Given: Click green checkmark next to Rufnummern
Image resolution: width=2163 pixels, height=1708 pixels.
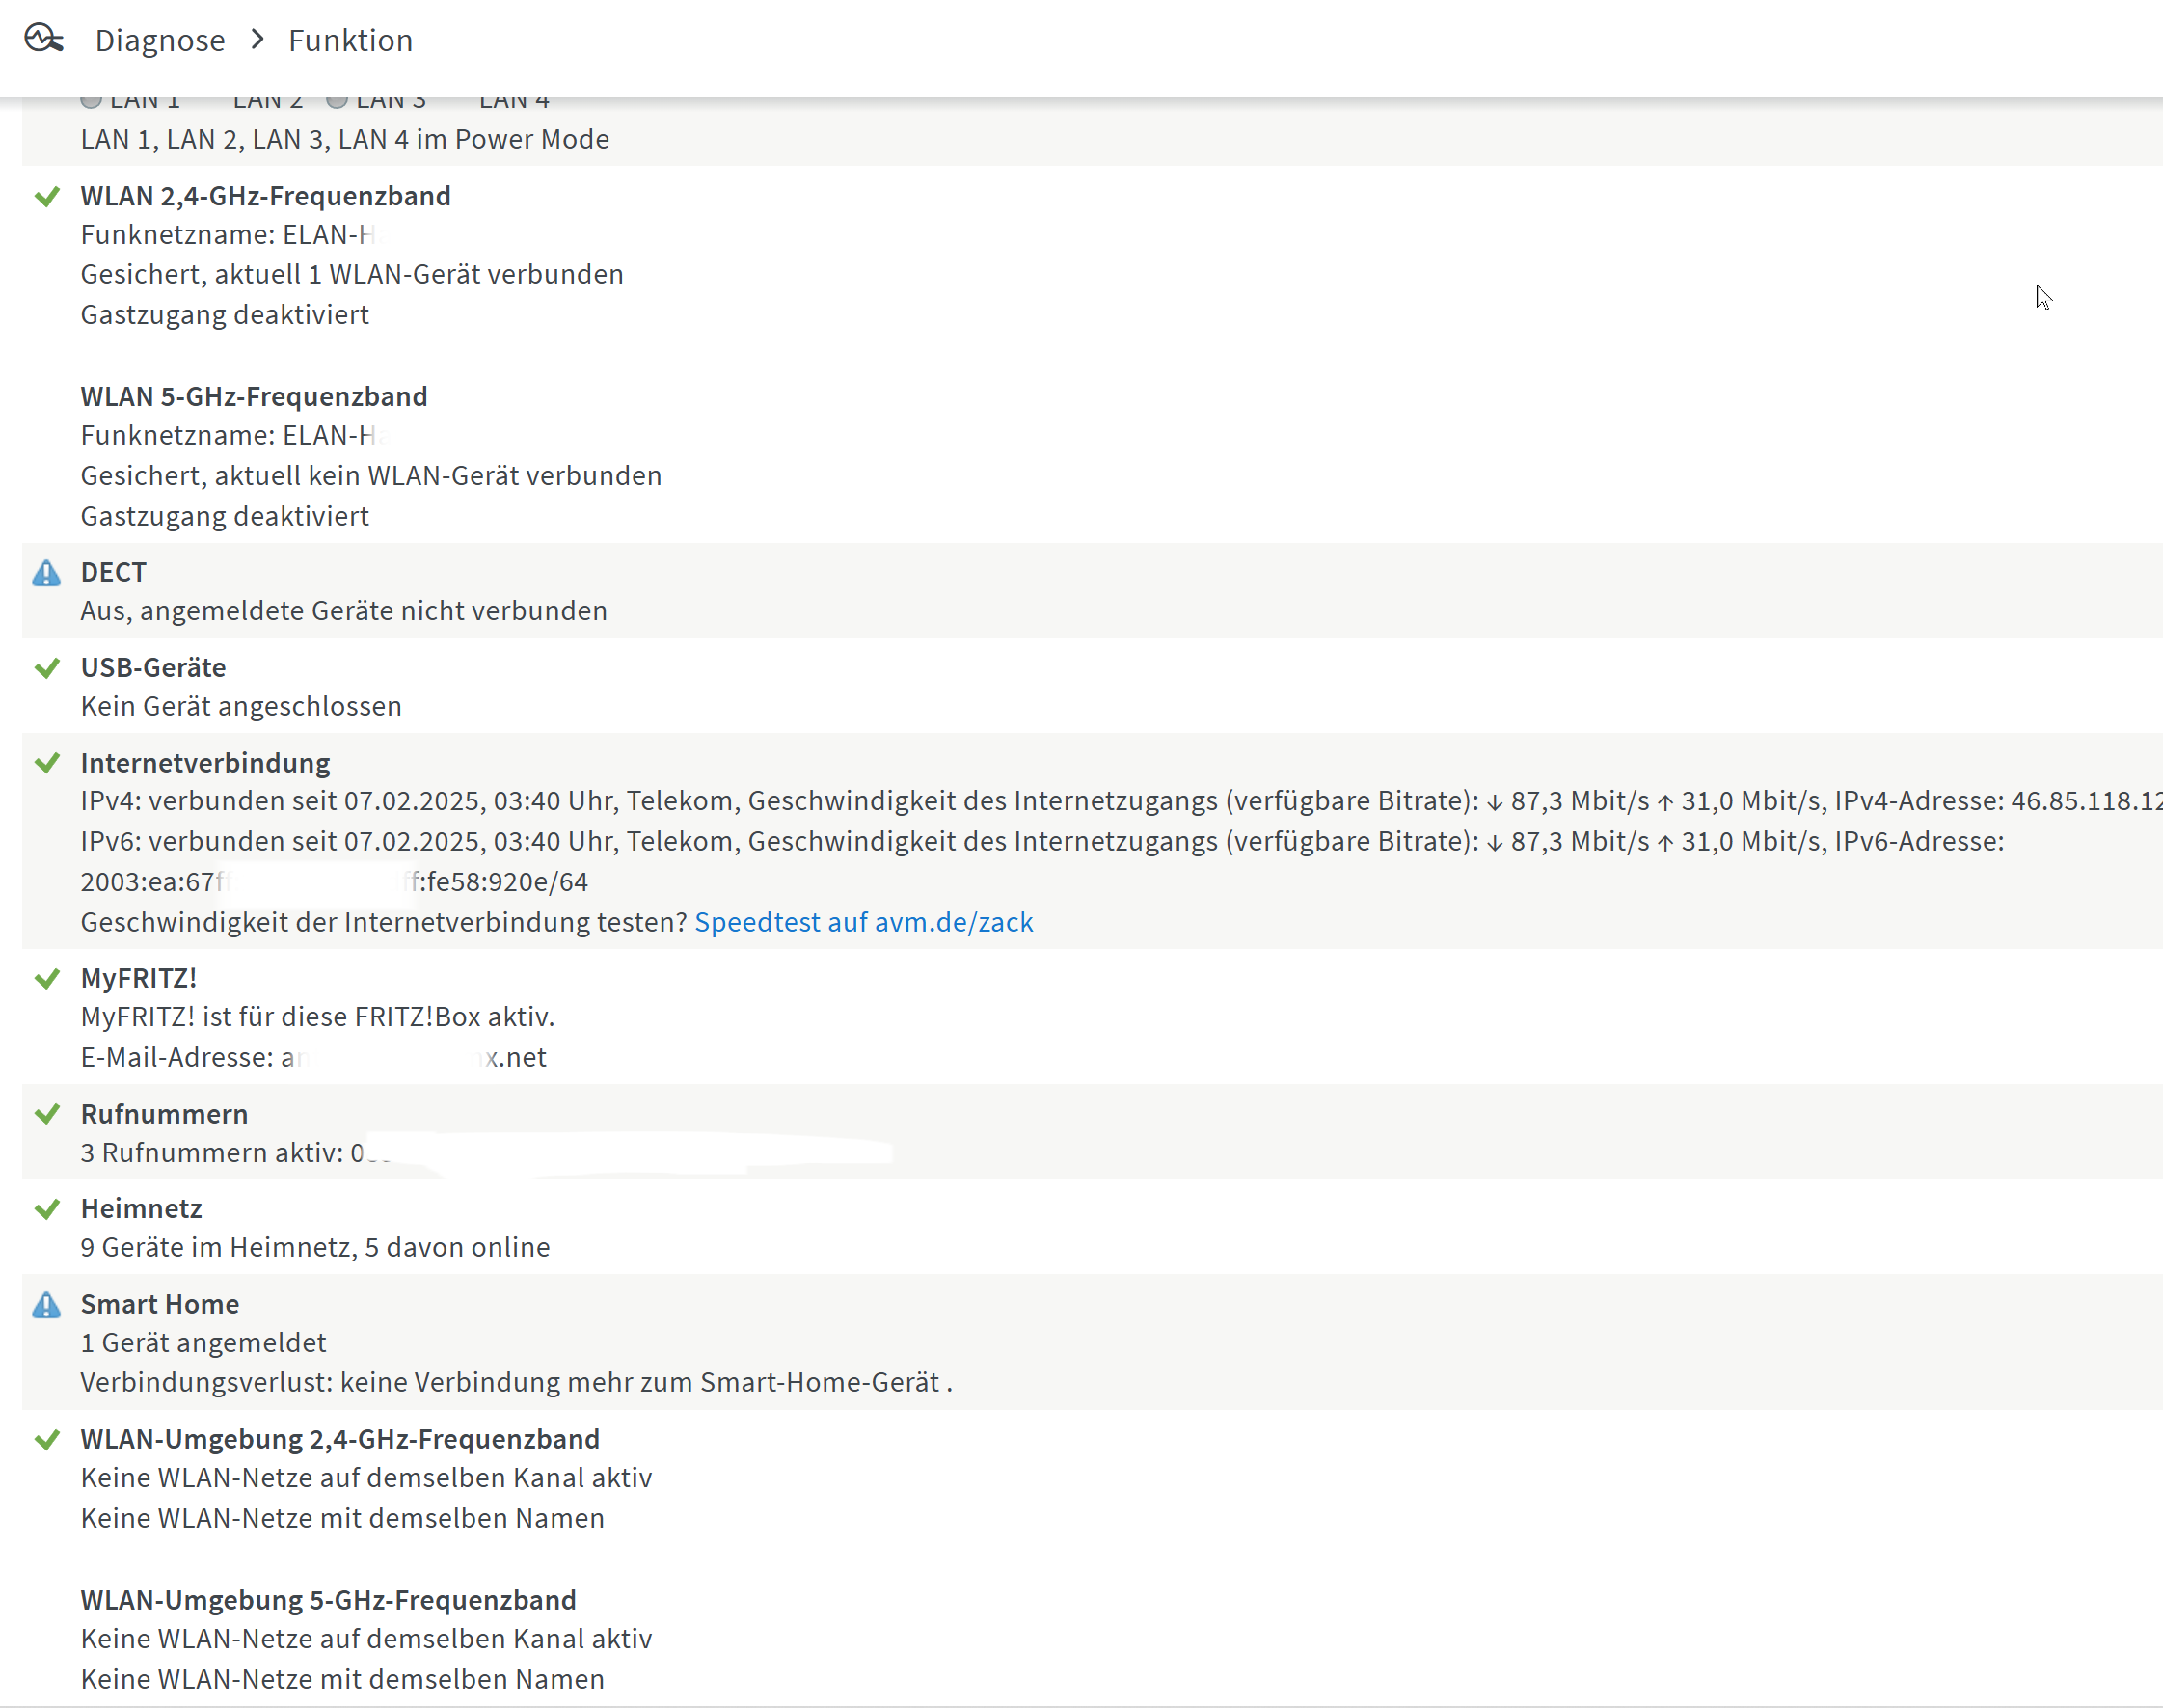Looking at the screenshot, I should [46, 1114].
